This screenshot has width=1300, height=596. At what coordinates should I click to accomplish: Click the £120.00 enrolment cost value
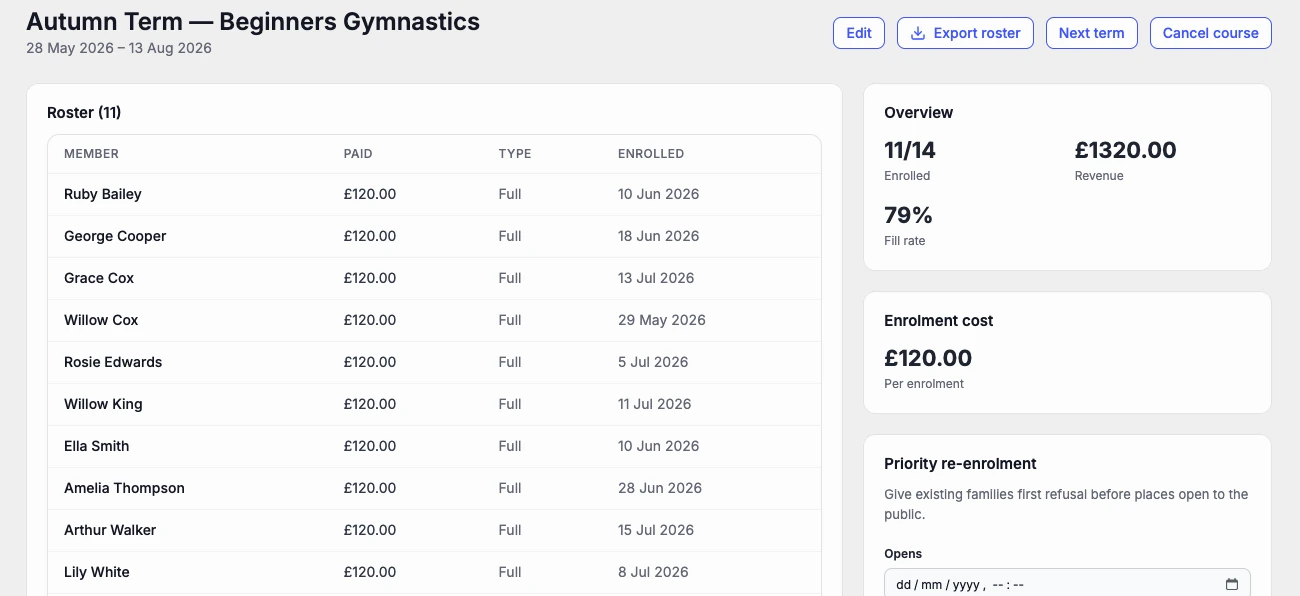tap(928, 358)
